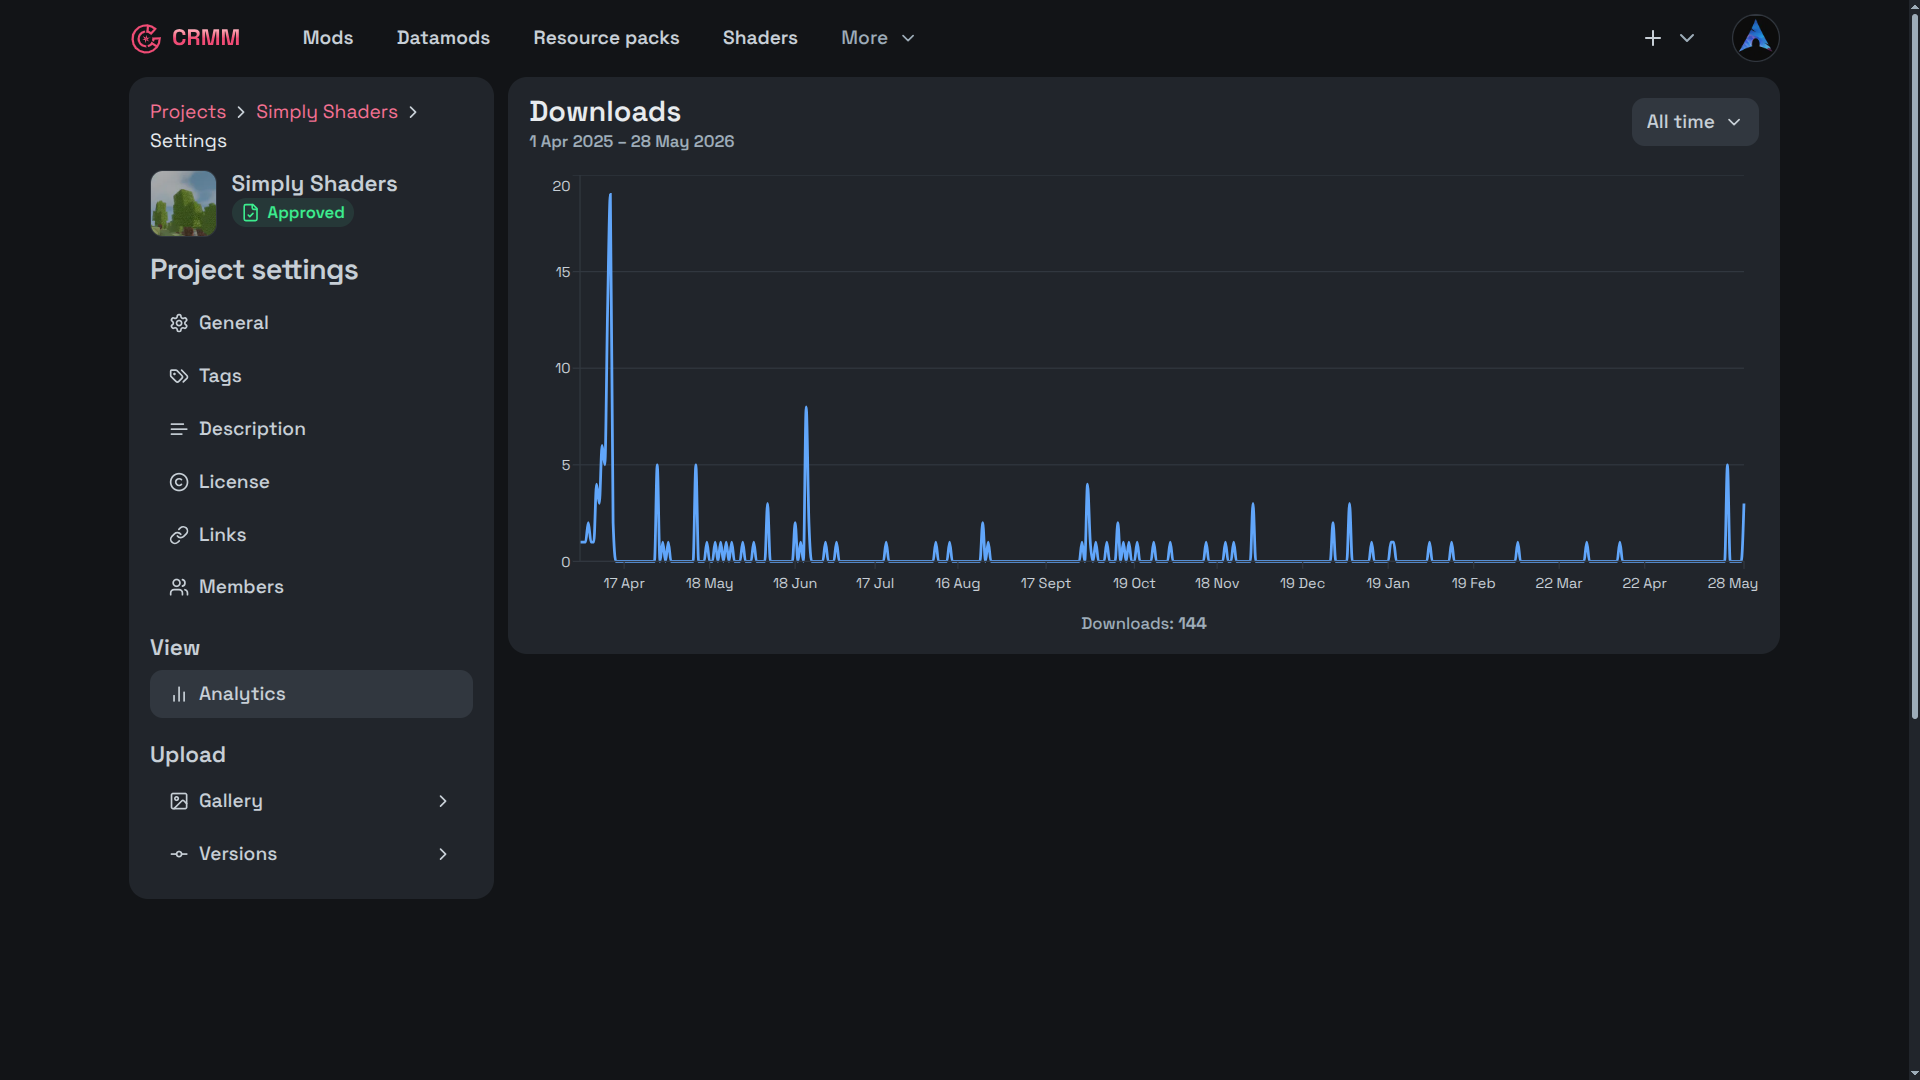
Task: Go to Shaders in top navigation
Action: coord(760,38)
